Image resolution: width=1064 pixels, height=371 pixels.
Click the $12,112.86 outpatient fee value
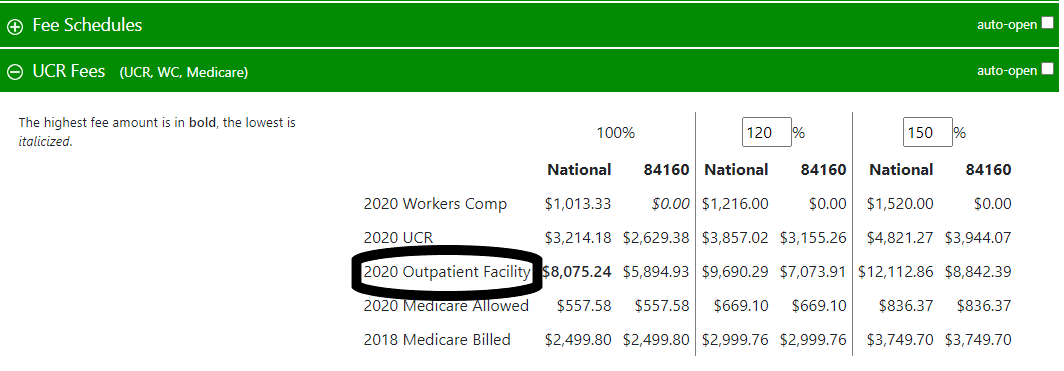tap(896, 272)
